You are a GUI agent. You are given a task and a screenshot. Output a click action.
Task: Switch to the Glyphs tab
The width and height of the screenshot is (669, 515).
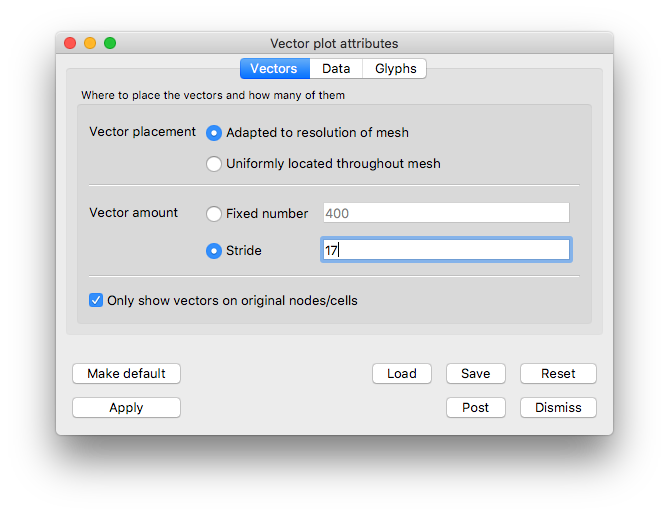[x=395, y=69]
